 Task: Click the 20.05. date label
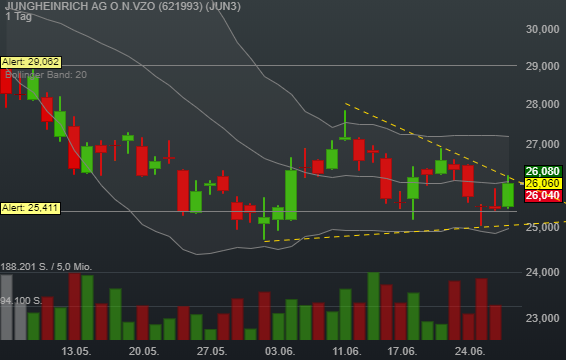click(x=144, y=351)
